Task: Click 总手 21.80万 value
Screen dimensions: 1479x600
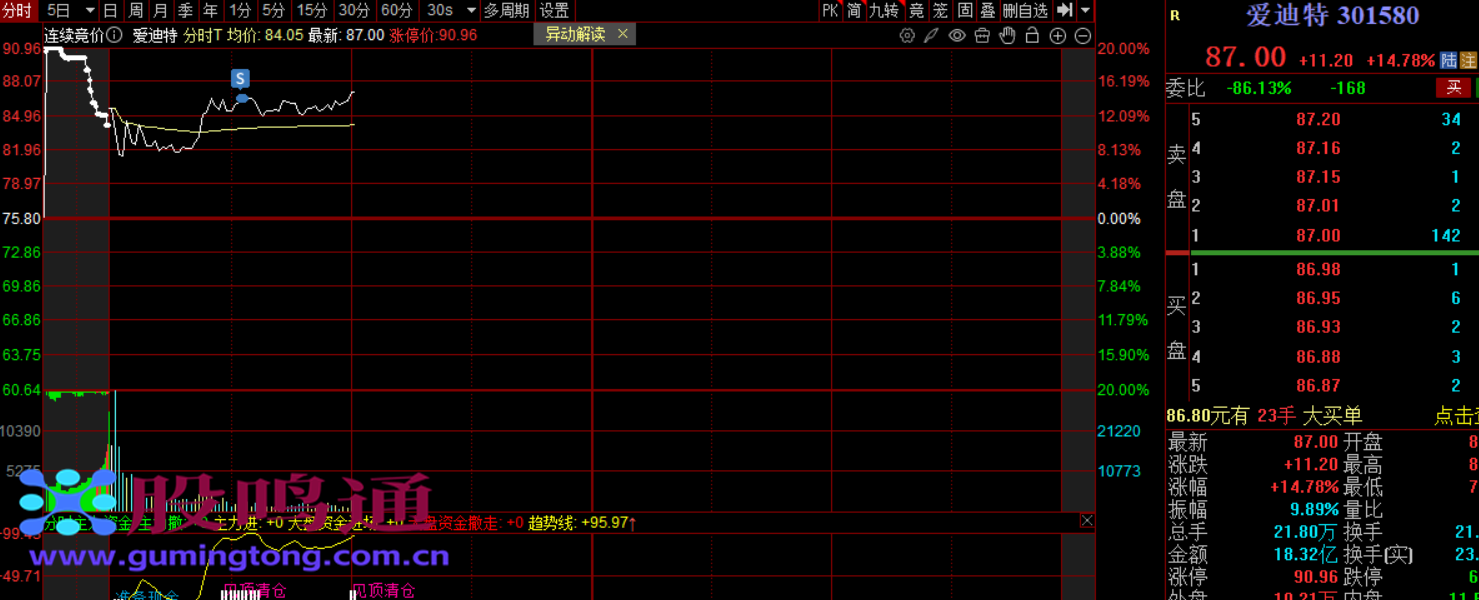Action: [1305, 532]
